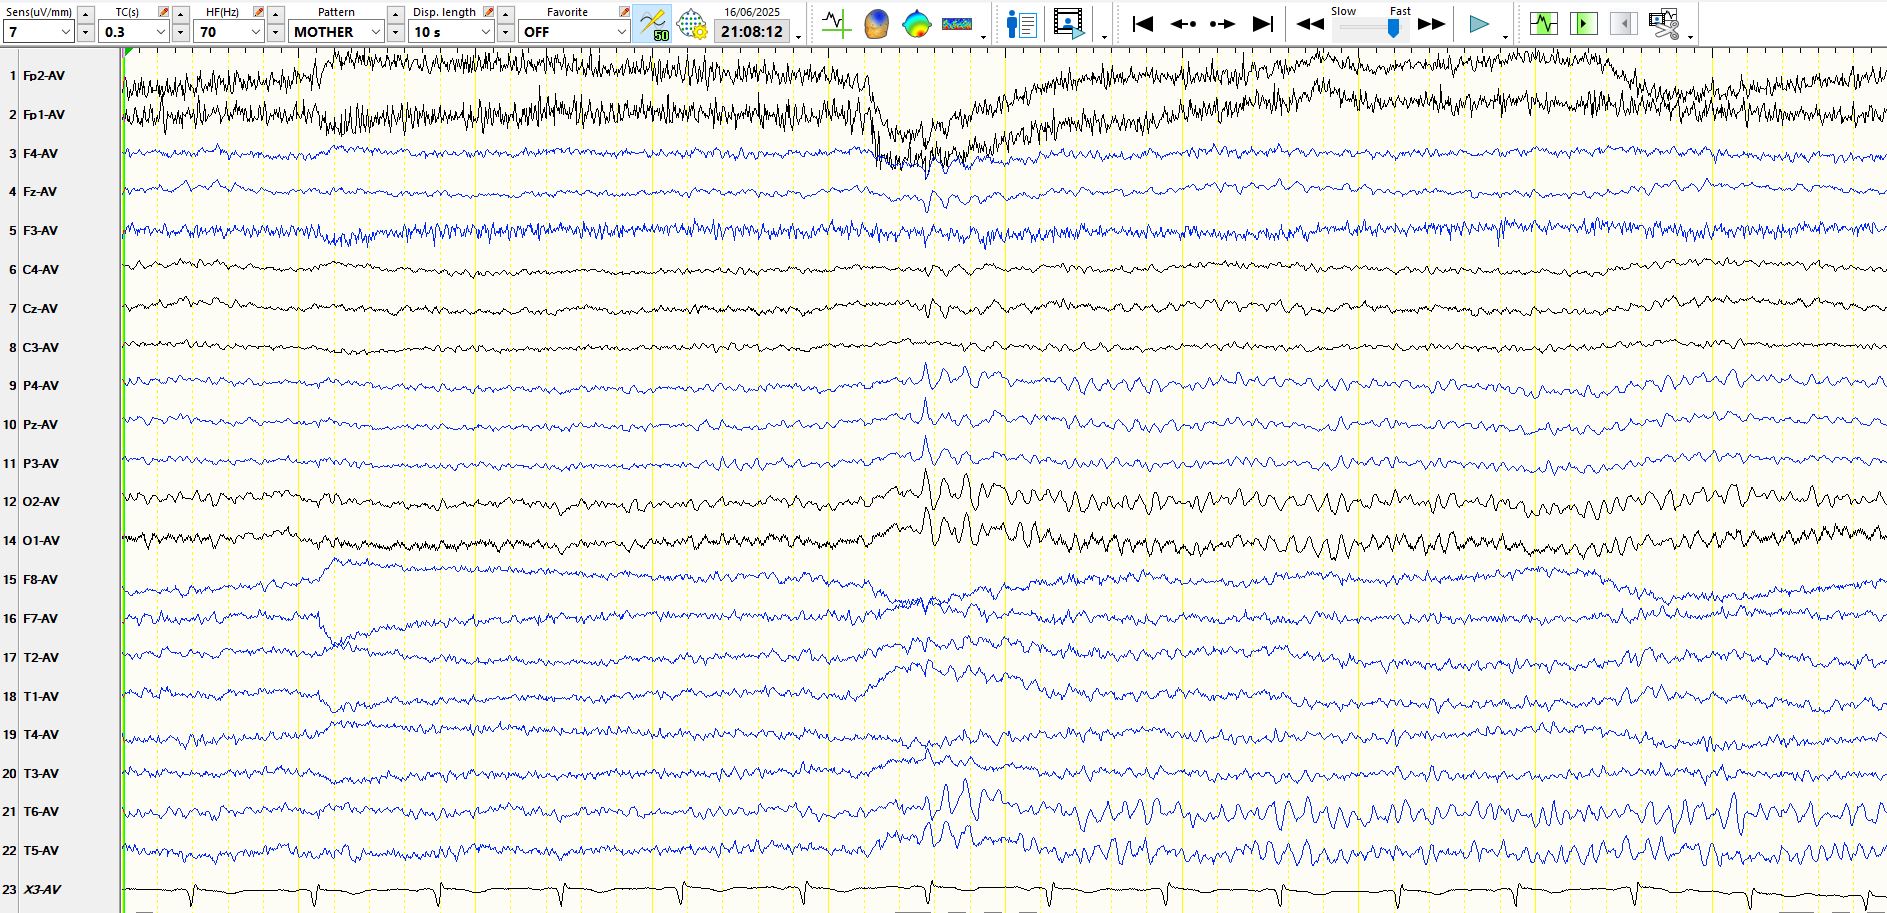
Task: Toggle the green play-marker page button
Action: point(1584,24)
